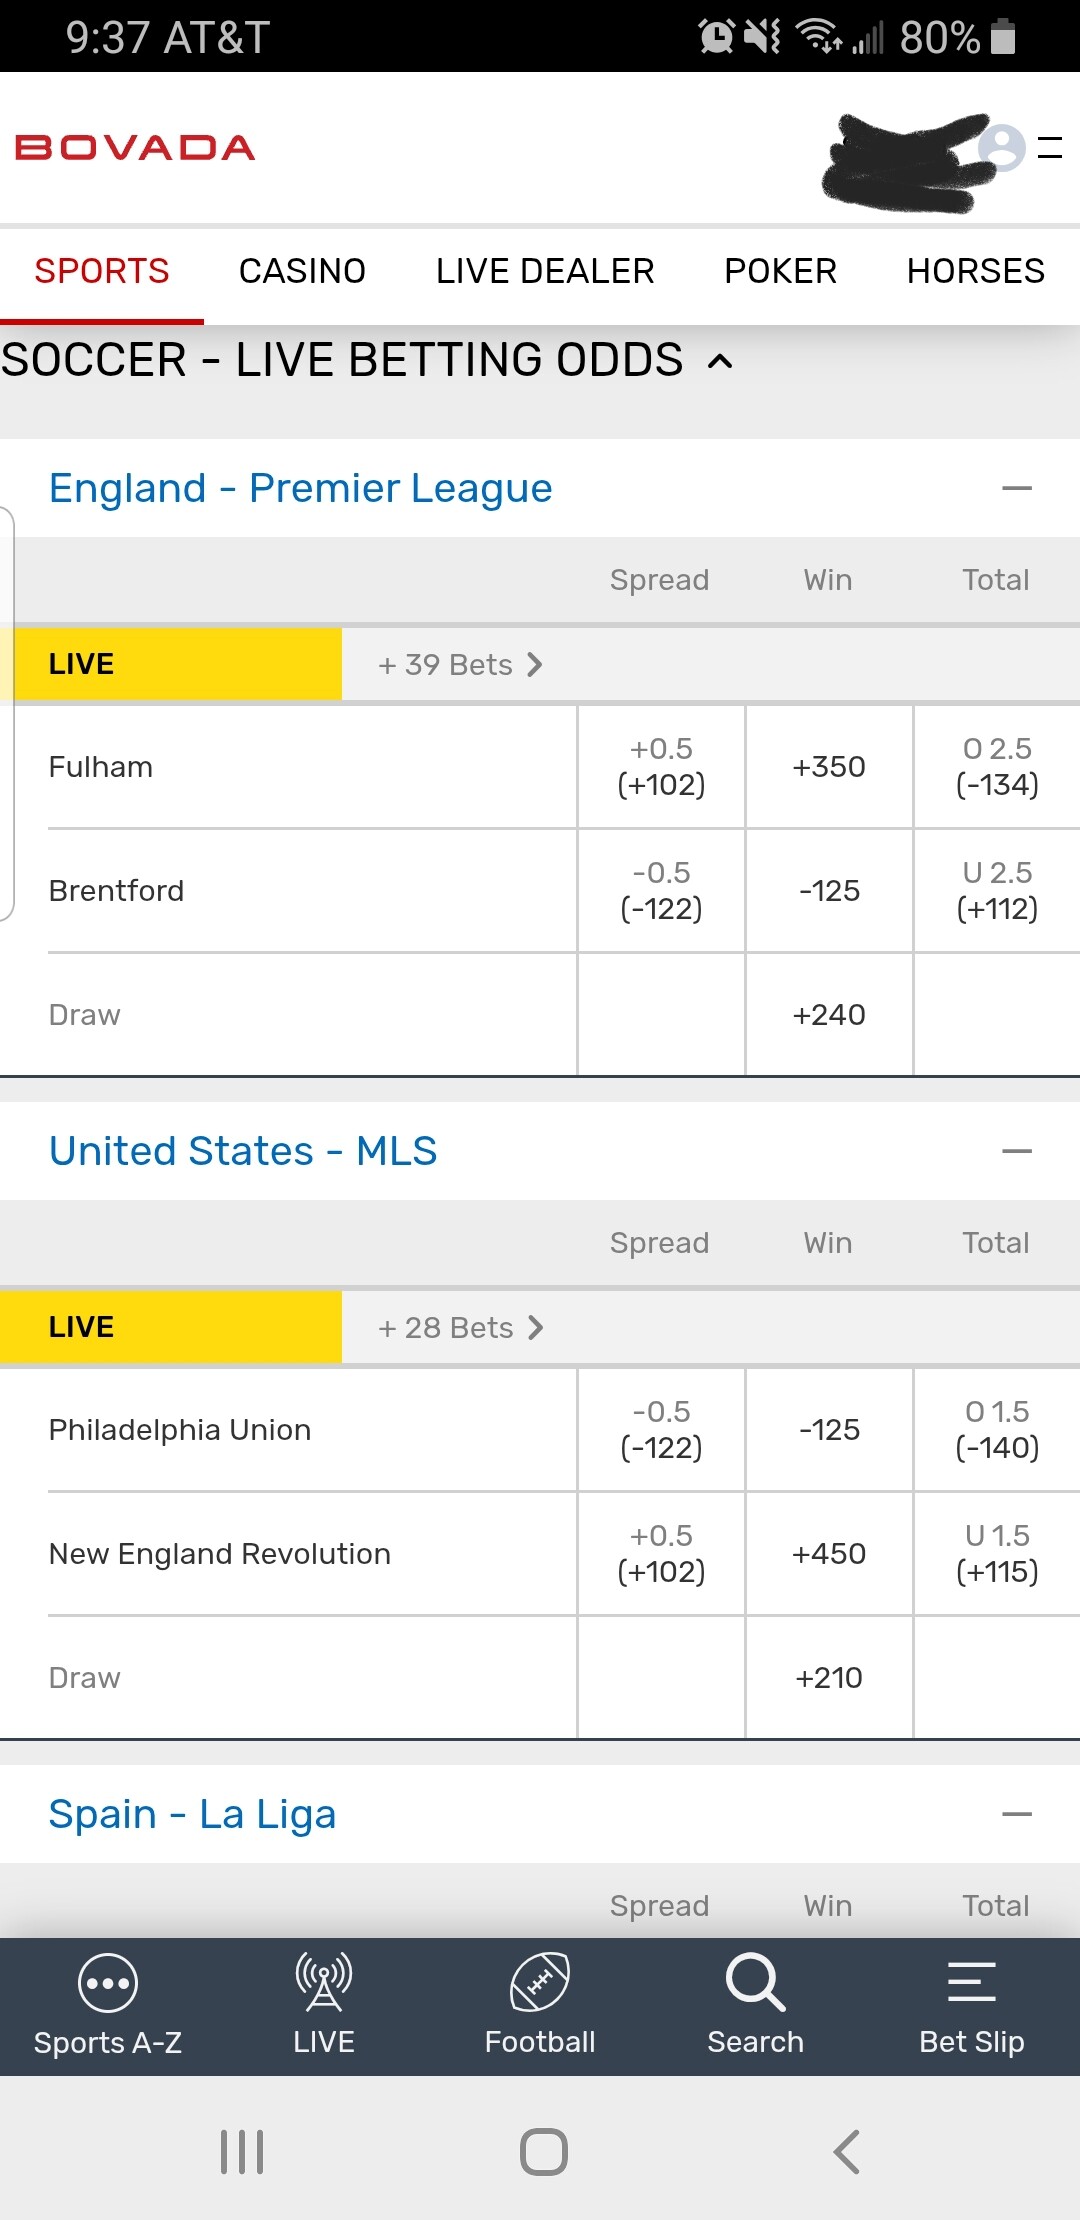1080x2220 pixels.
Task: Open the Football section icon
Action: click(x=540, y=1984)
